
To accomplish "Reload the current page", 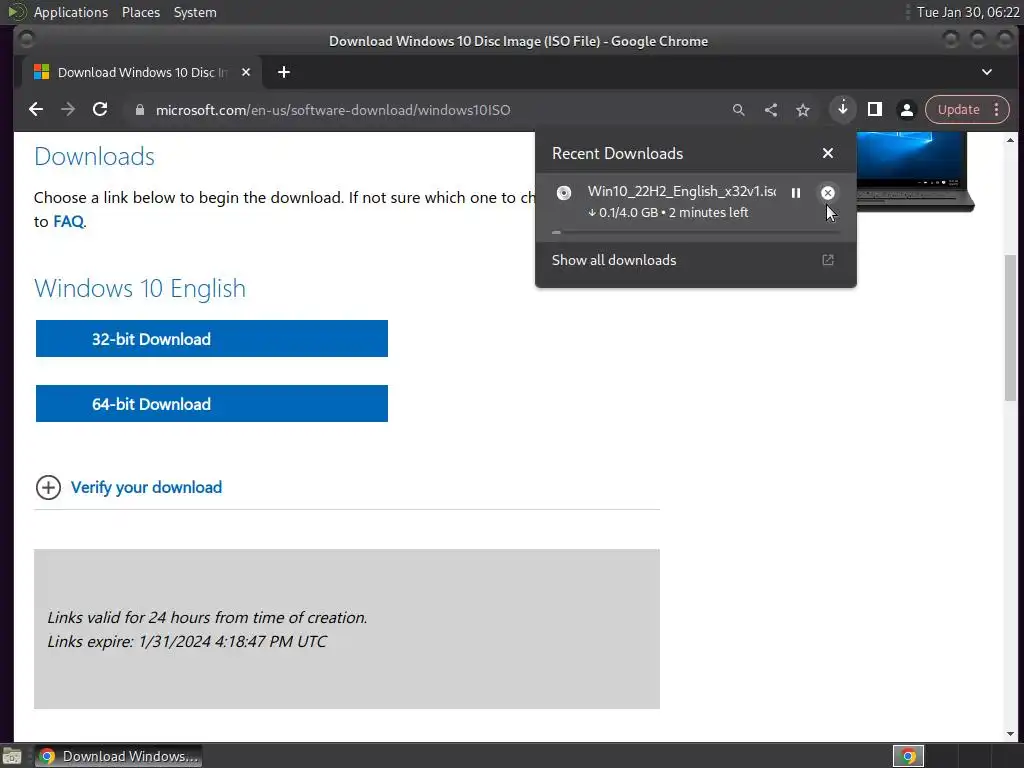I will (x=100, y=110).
